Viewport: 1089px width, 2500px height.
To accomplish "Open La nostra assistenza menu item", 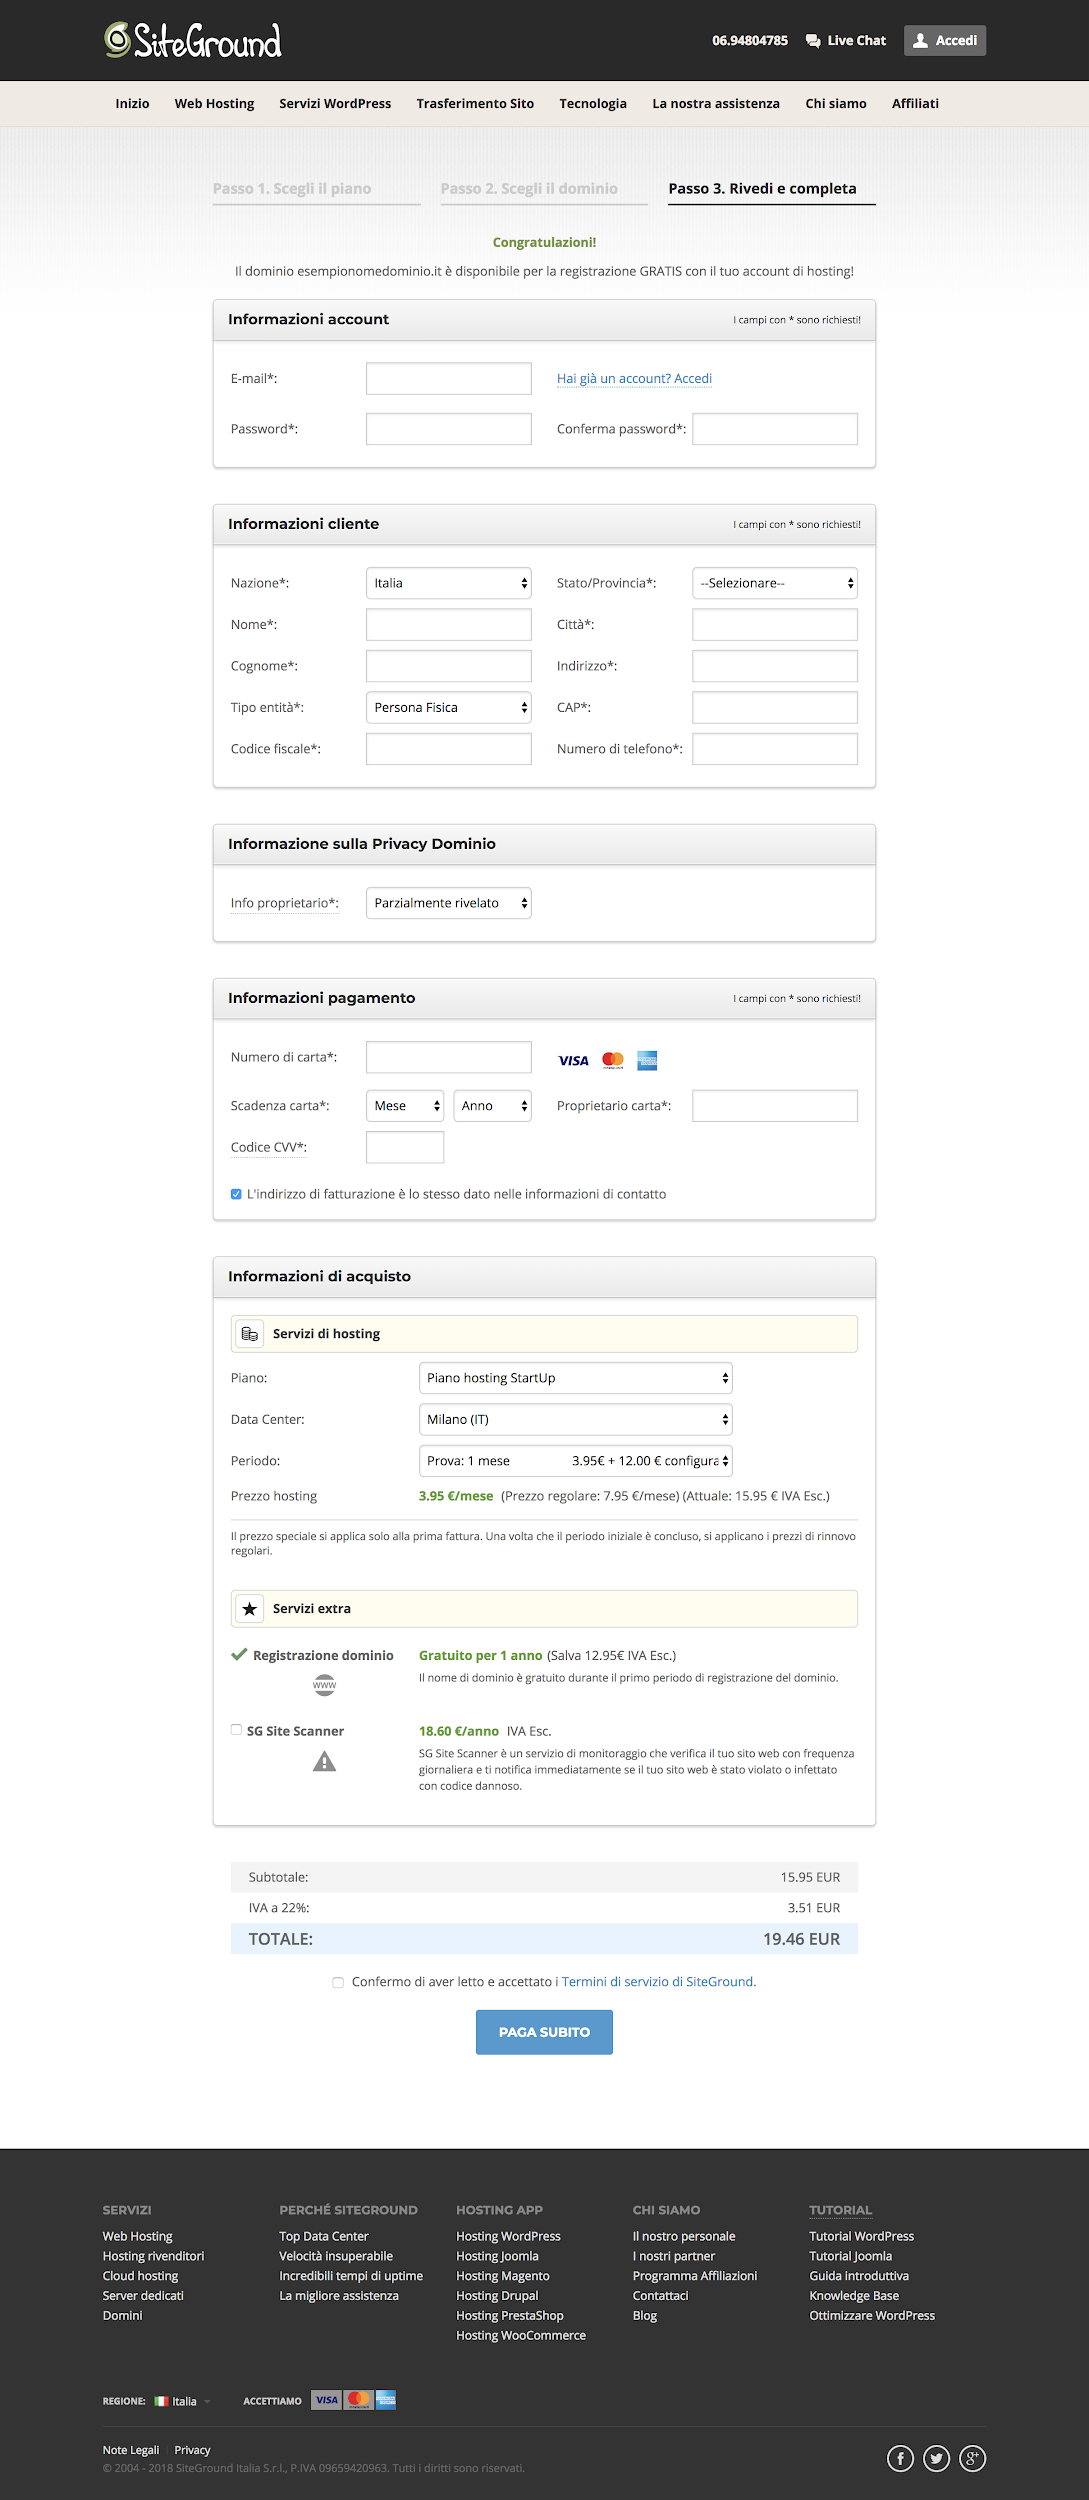I will click(x=716, y=104).
